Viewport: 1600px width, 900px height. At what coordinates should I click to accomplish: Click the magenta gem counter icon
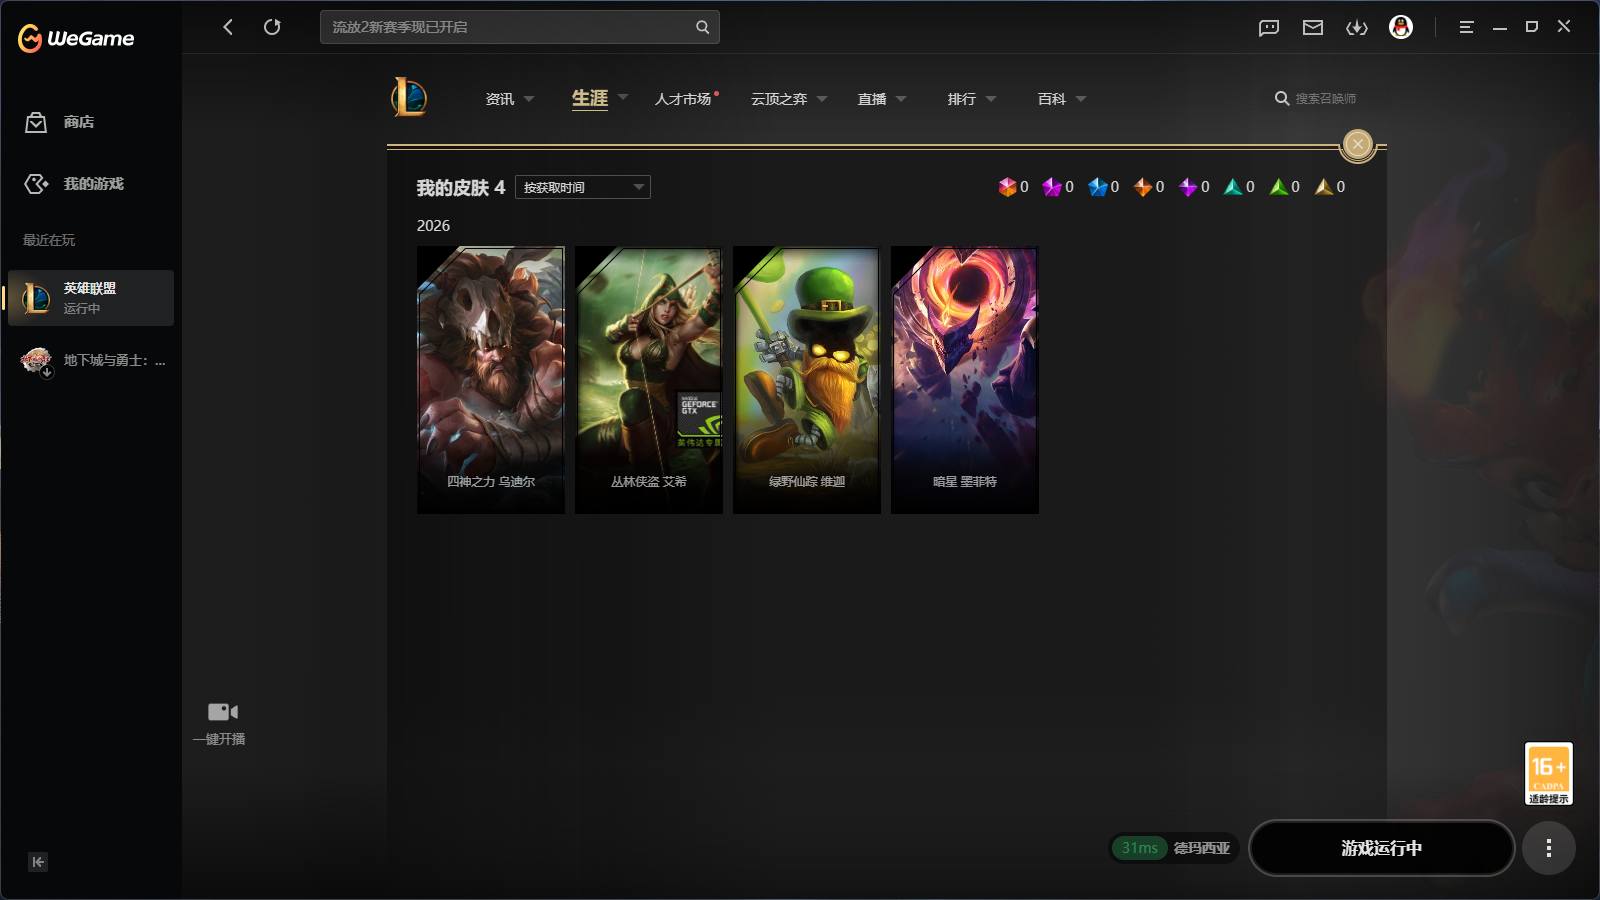pyautogui.click(x=1052, y=187)
